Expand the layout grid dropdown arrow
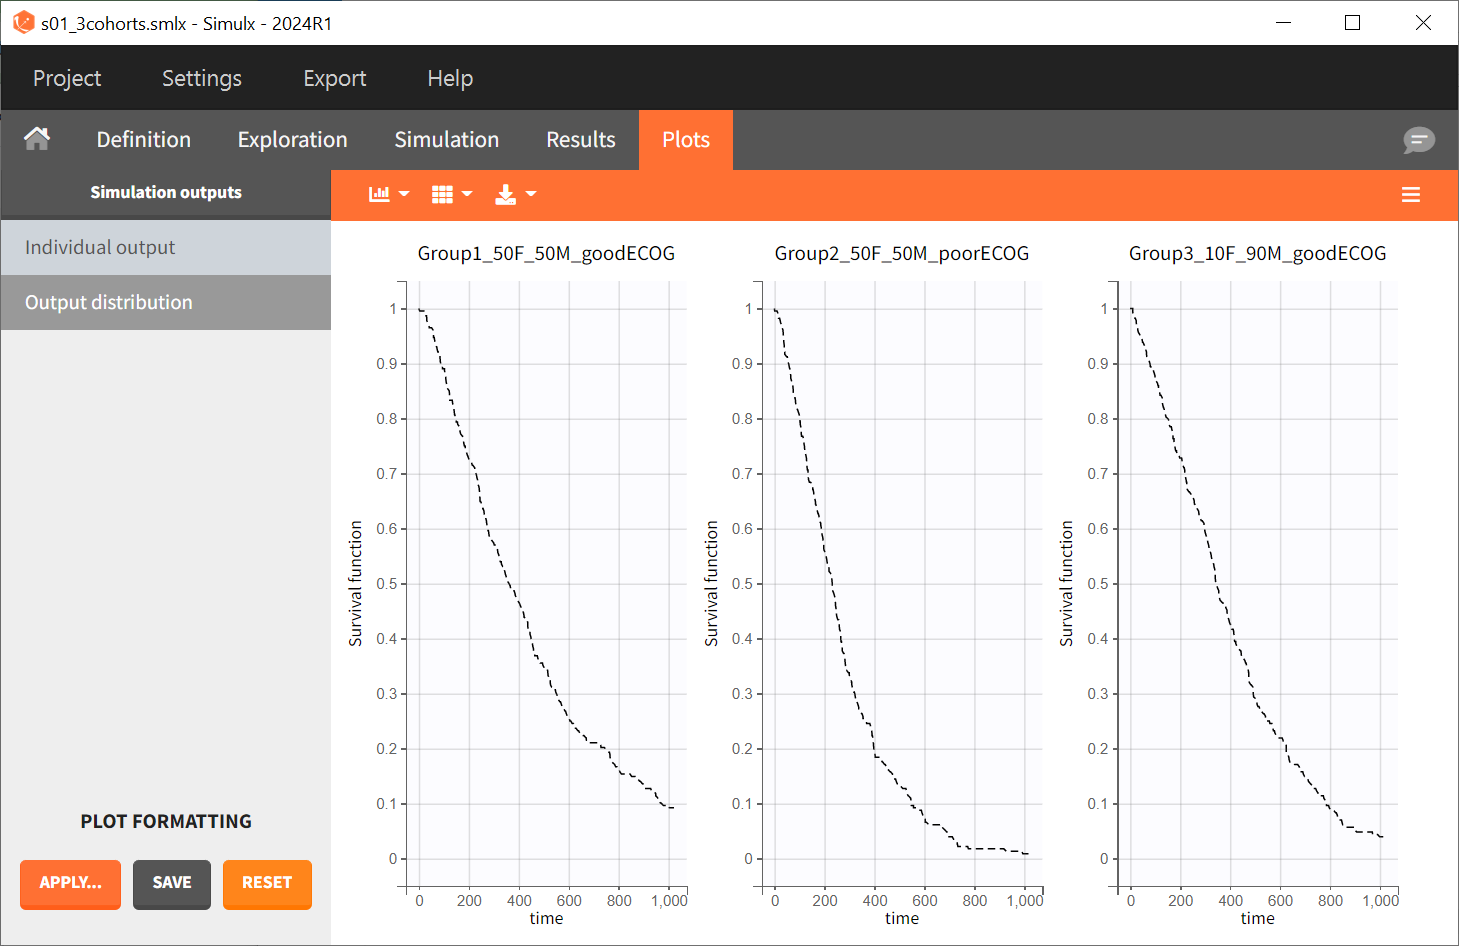This screenshot has height=946, width=1459. tap(467, 194)
